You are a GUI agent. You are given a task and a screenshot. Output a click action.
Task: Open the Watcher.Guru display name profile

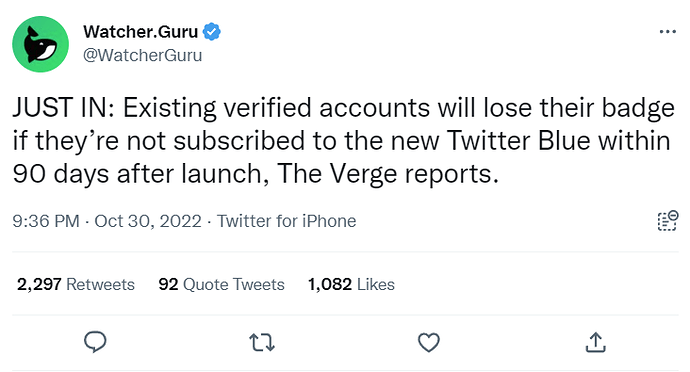140,32
